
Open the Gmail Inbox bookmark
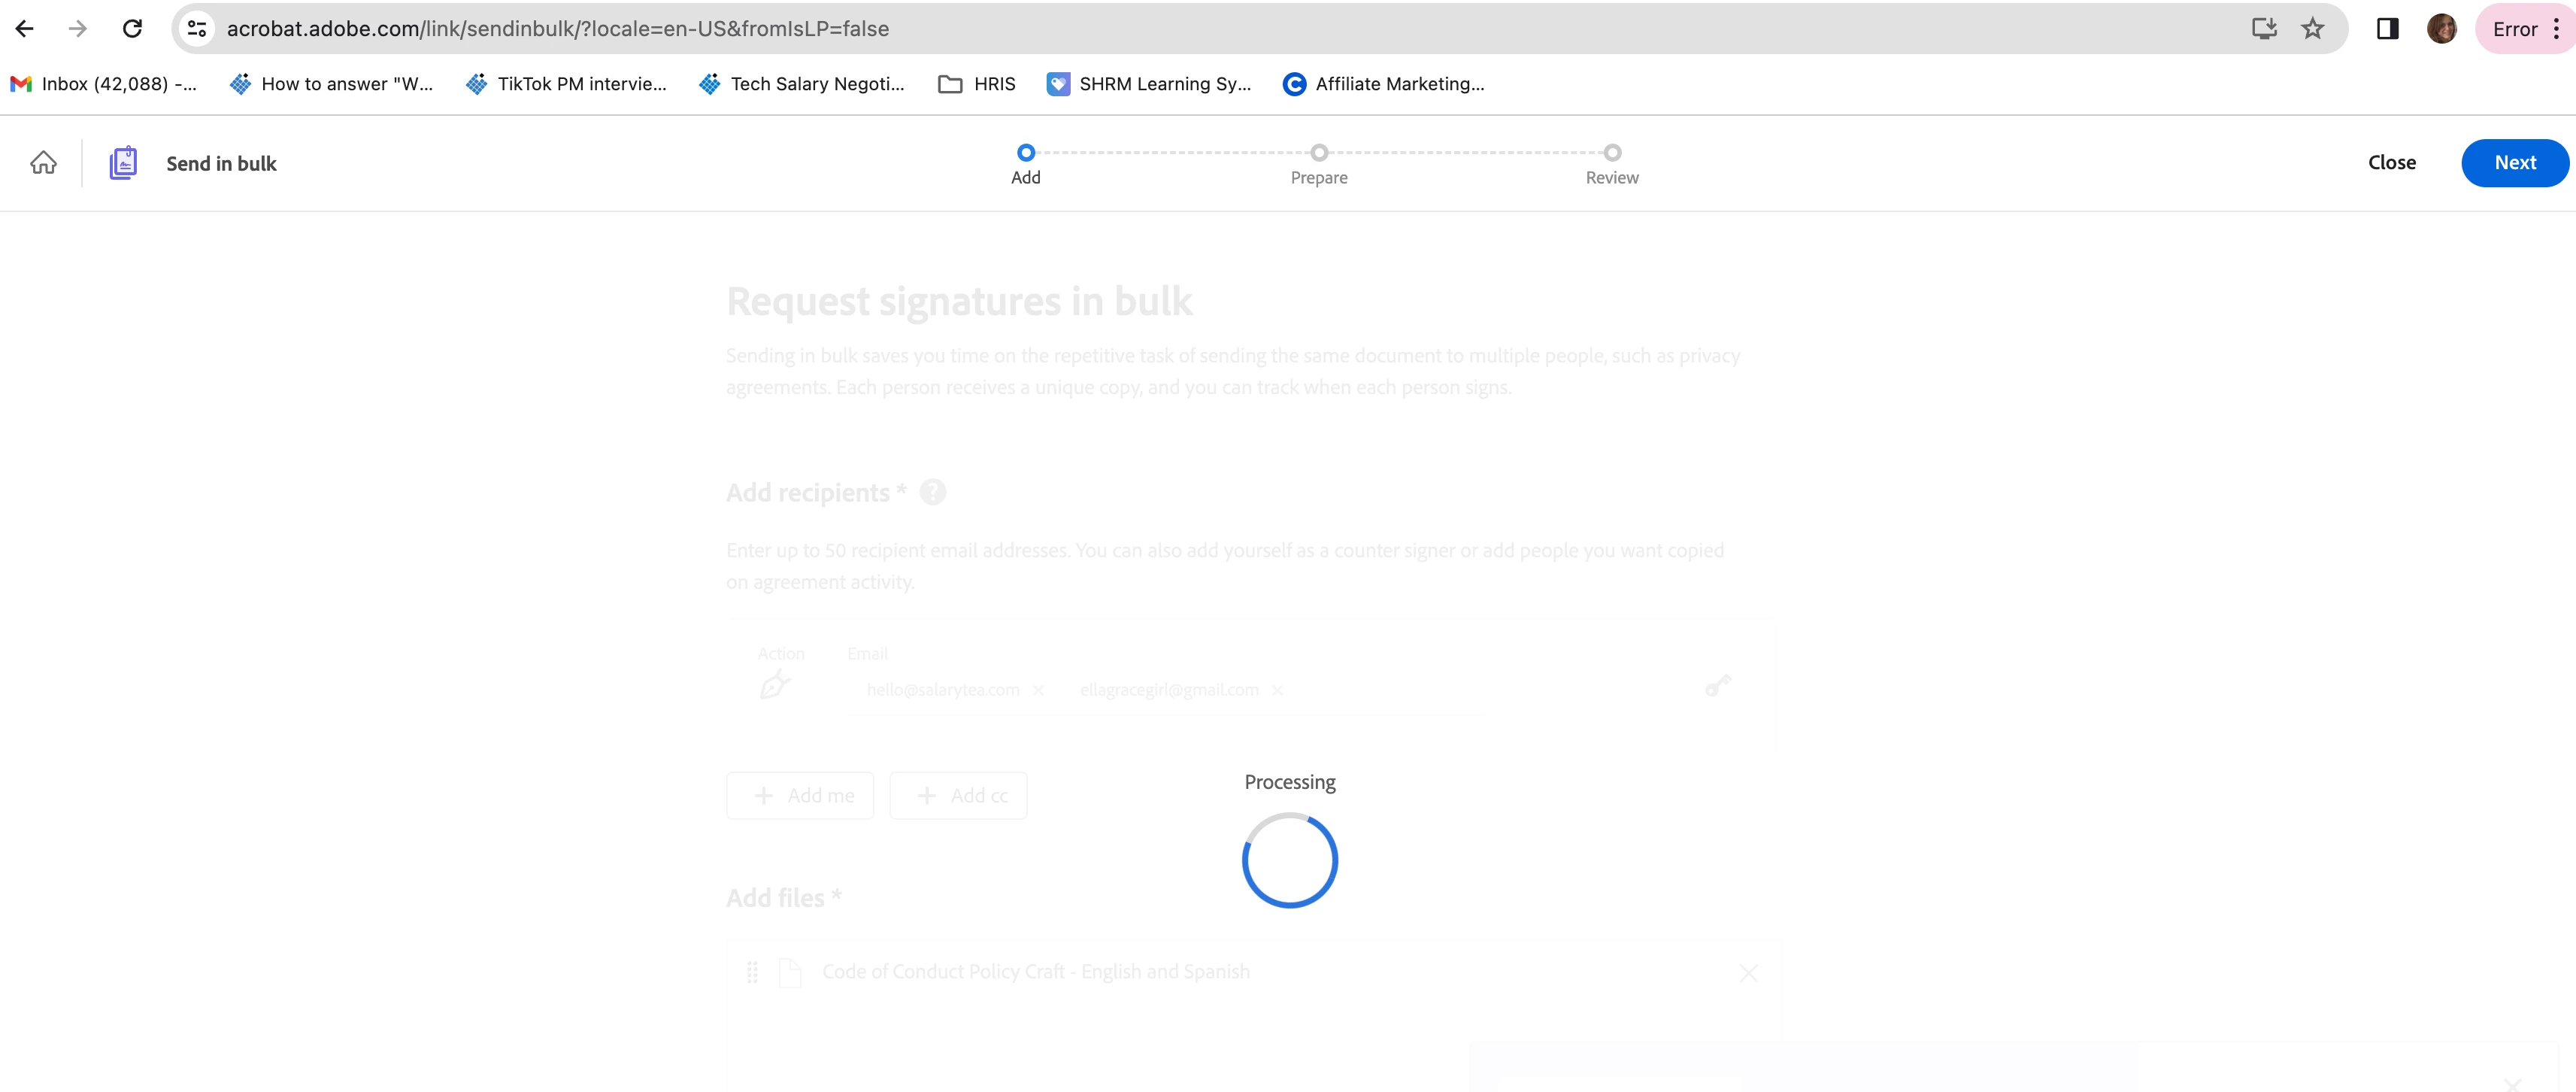(104, 84)
